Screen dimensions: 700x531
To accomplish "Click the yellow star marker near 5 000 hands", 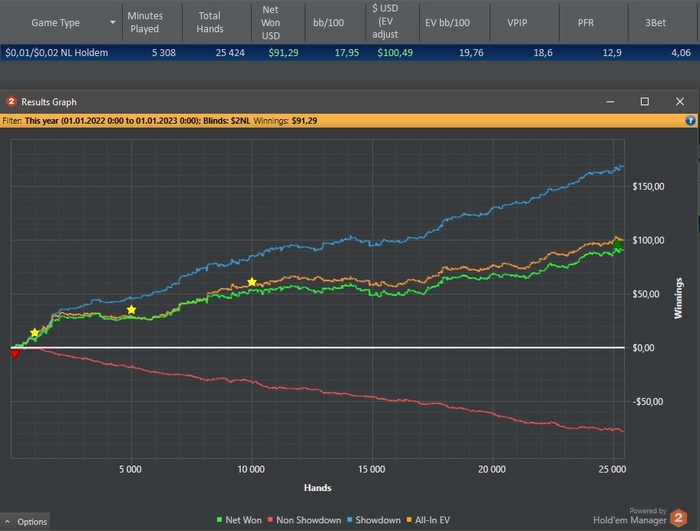I will tap(131, 309).
